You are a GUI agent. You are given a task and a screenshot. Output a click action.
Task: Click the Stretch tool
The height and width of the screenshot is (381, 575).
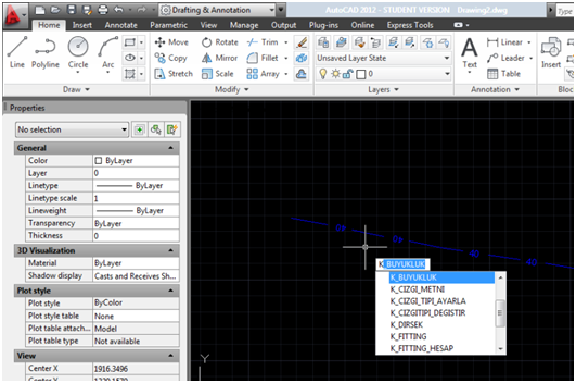(x=173, y=74)
